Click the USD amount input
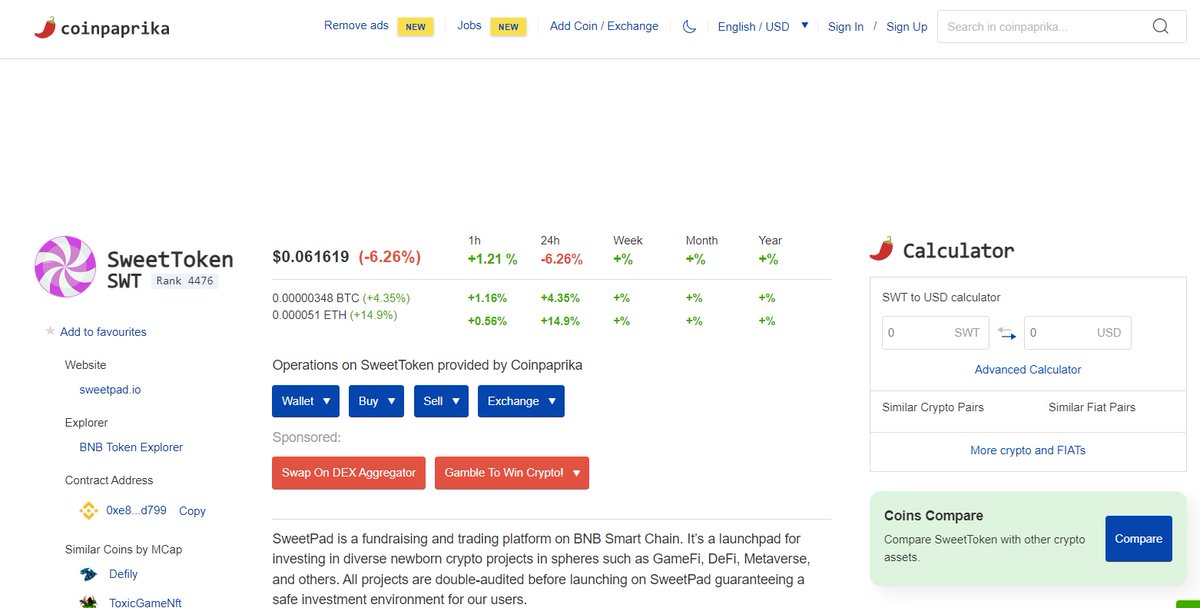The height and width of the screenshot is (608, 1200). pos(1078,333)
